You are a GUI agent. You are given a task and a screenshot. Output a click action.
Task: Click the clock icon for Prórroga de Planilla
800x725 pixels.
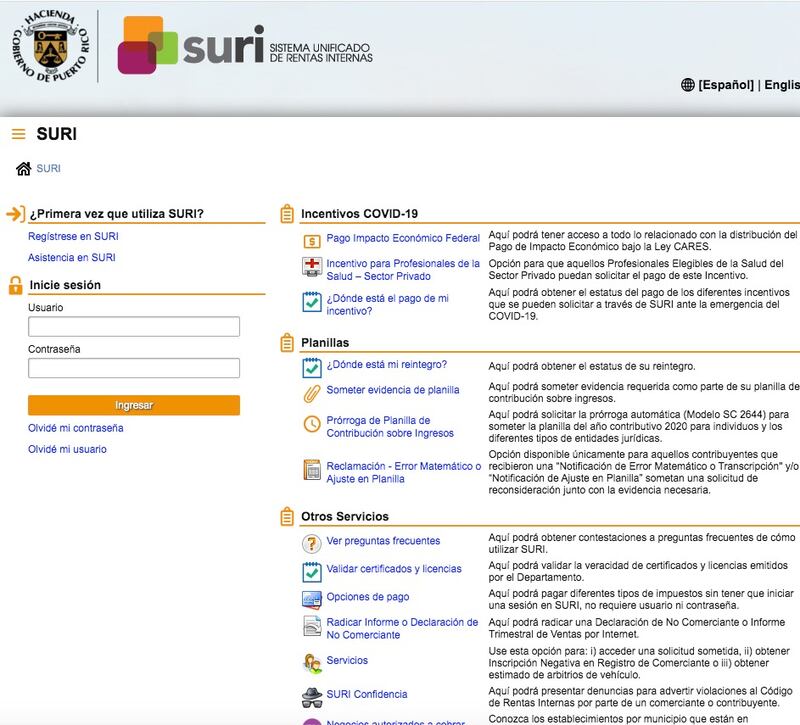[x=312, y=424]
